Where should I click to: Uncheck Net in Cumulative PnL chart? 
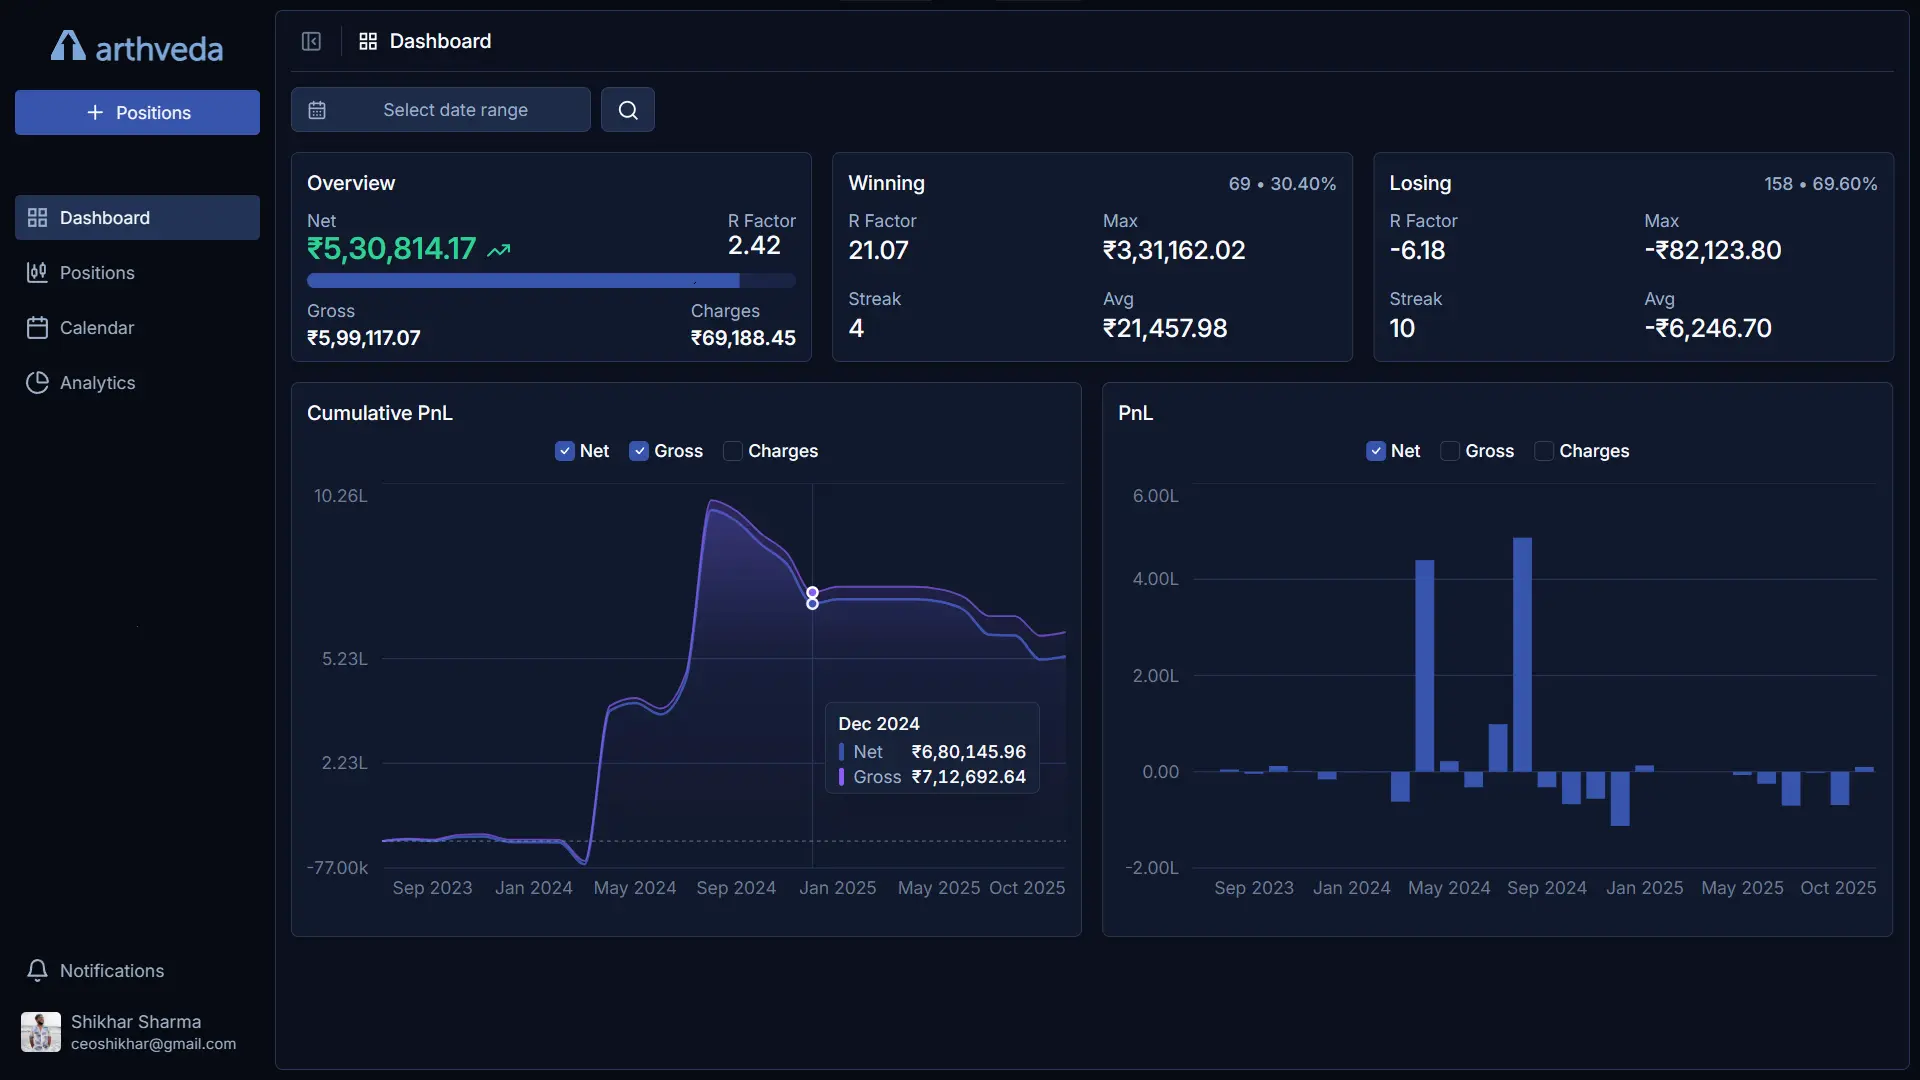(x=565, y=451)
